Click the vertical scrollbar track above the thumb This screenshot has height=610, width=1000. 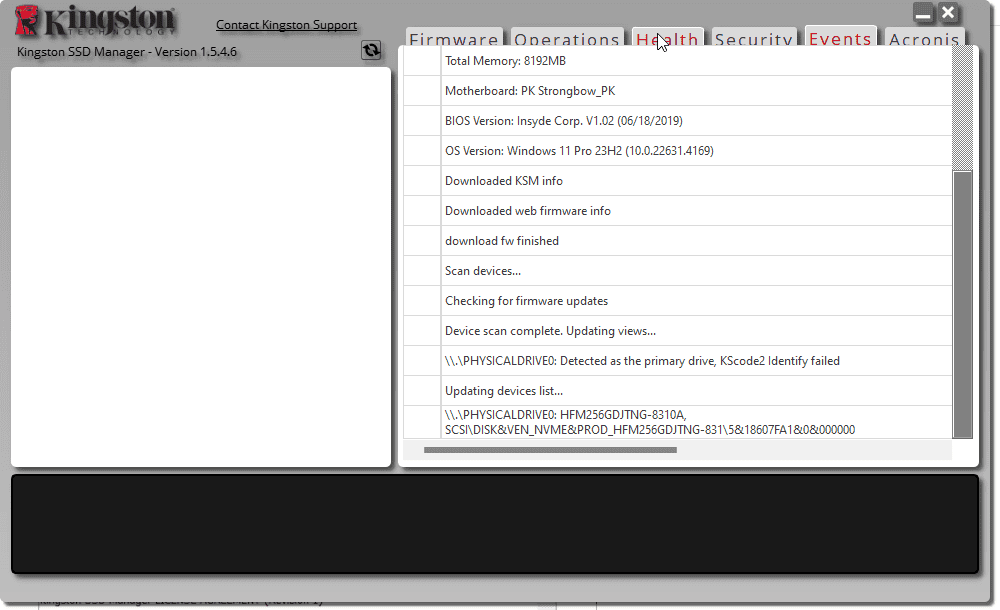click(962, 108)
